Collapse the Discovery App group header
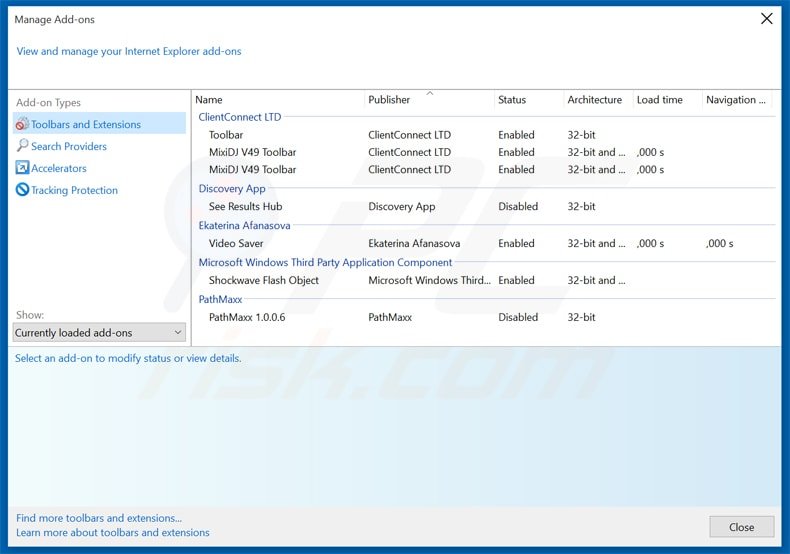 pyautogui.click(x=232, y=188)
